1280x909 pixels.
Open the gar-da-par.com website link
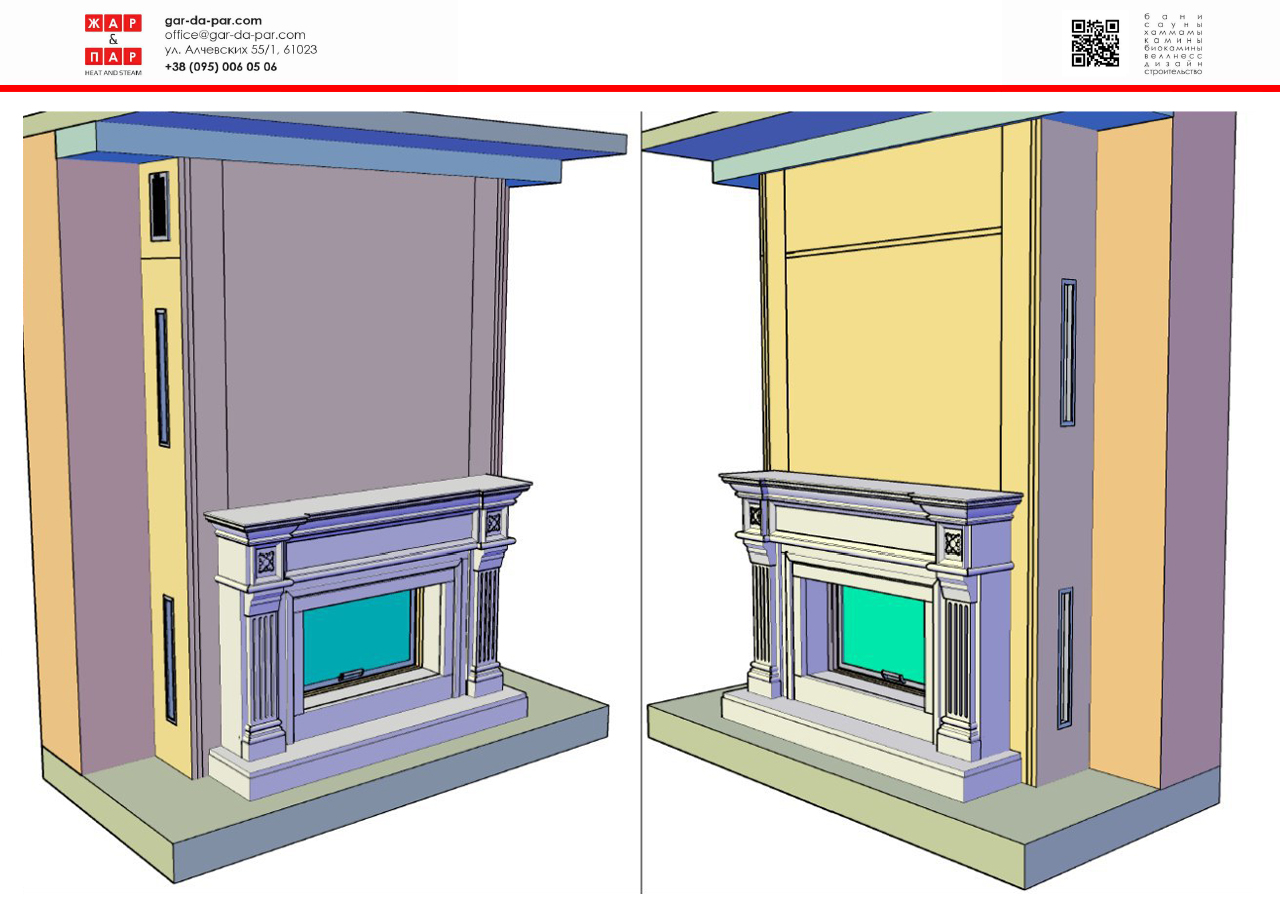[213, 20]
